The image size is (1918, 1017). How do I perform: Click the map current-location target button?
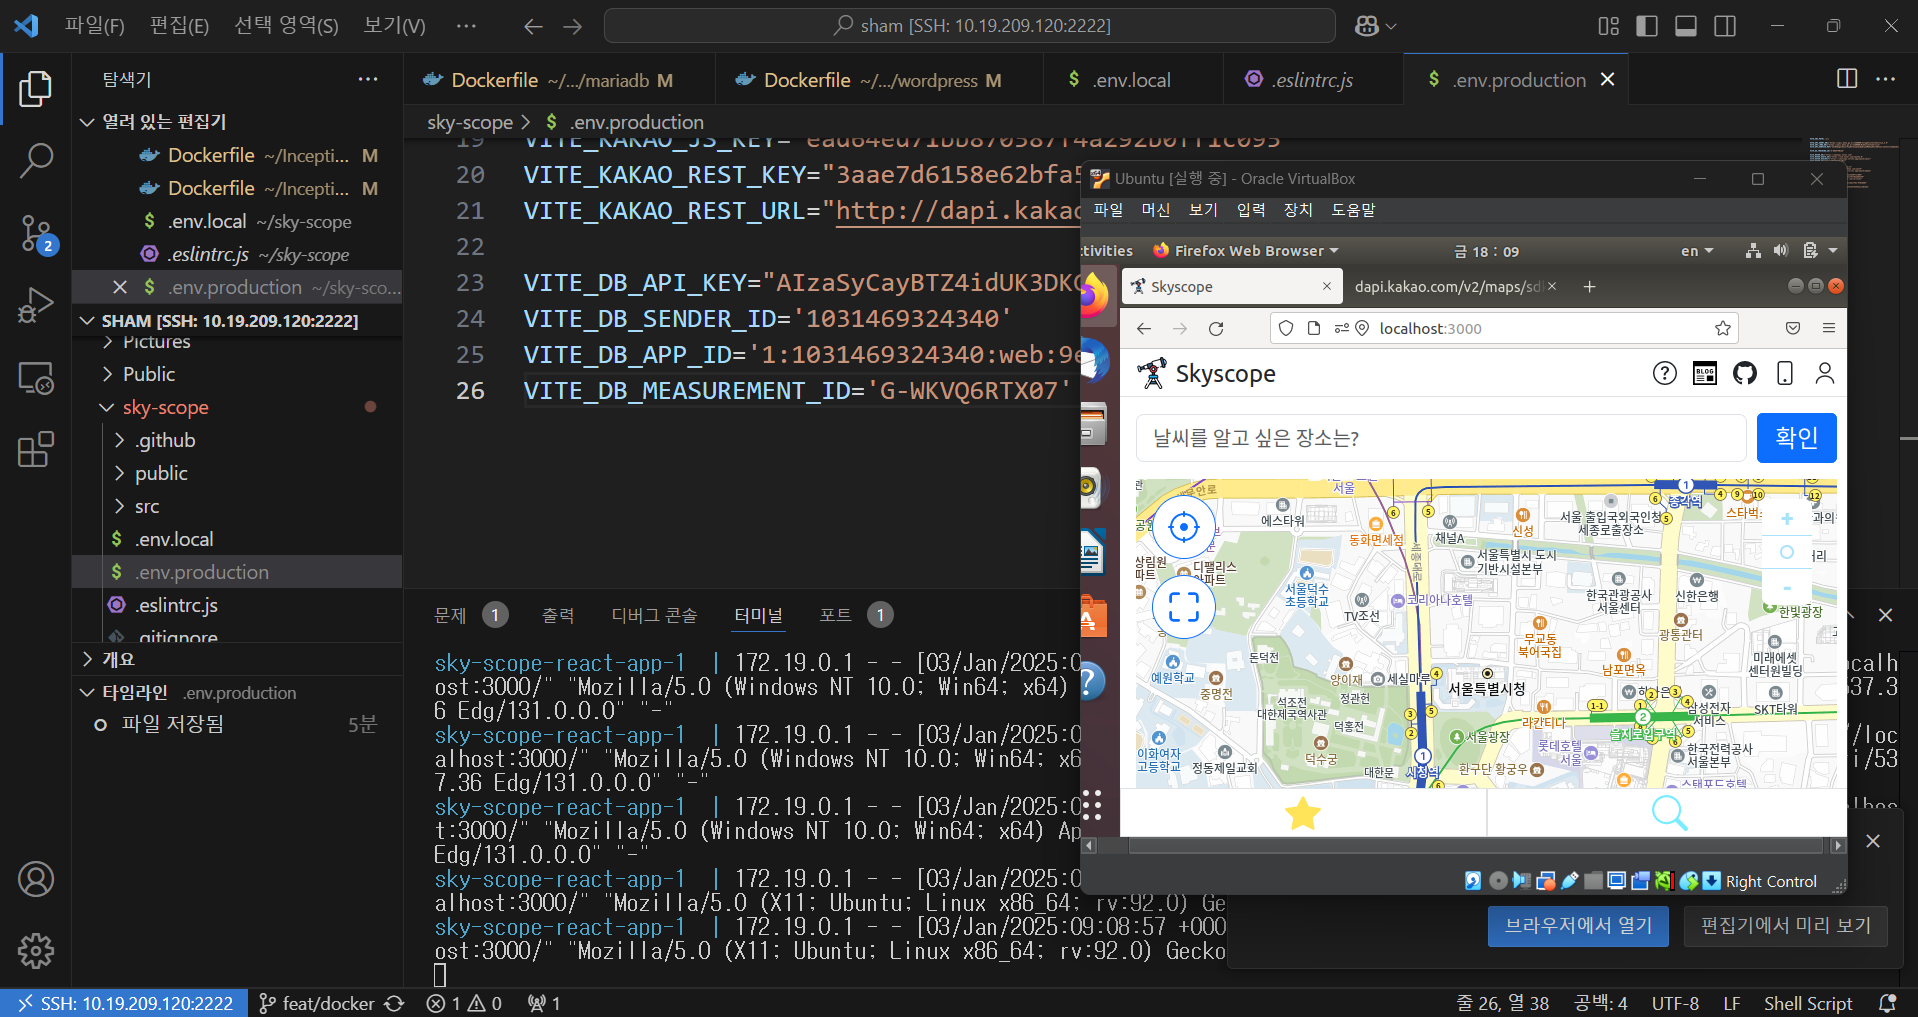1184,527
